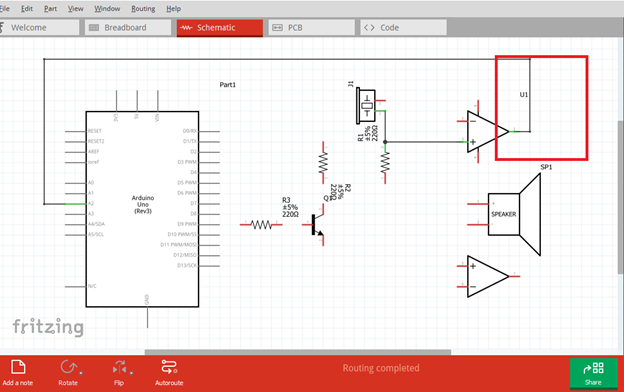Click the Part1 label

click(228, 85)
